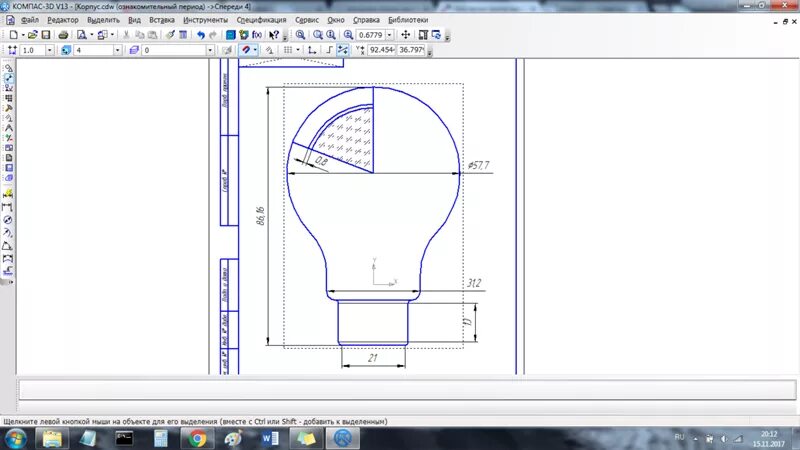Click the zoom scale field 0.6779
800x450 pixels.
coord(371,35)
